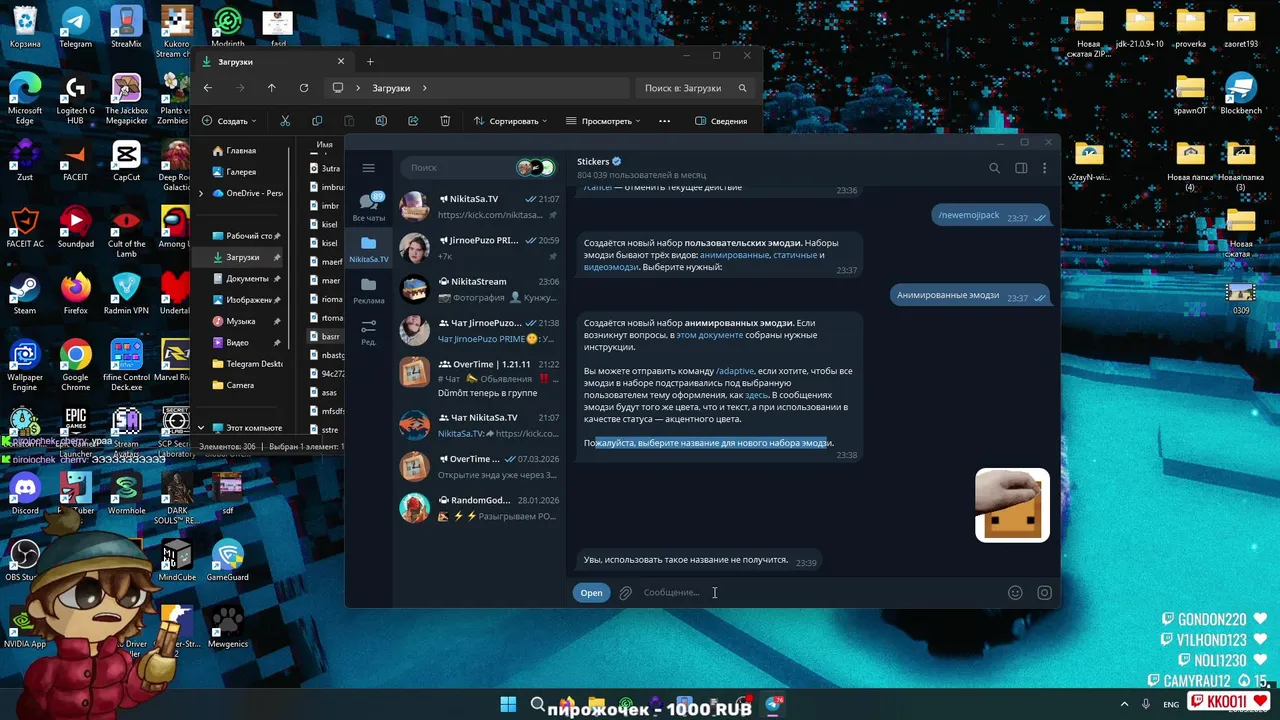Open the emoji picker in Telegram
This screenshot has width=1280, height=720.
click(1015, 593)
